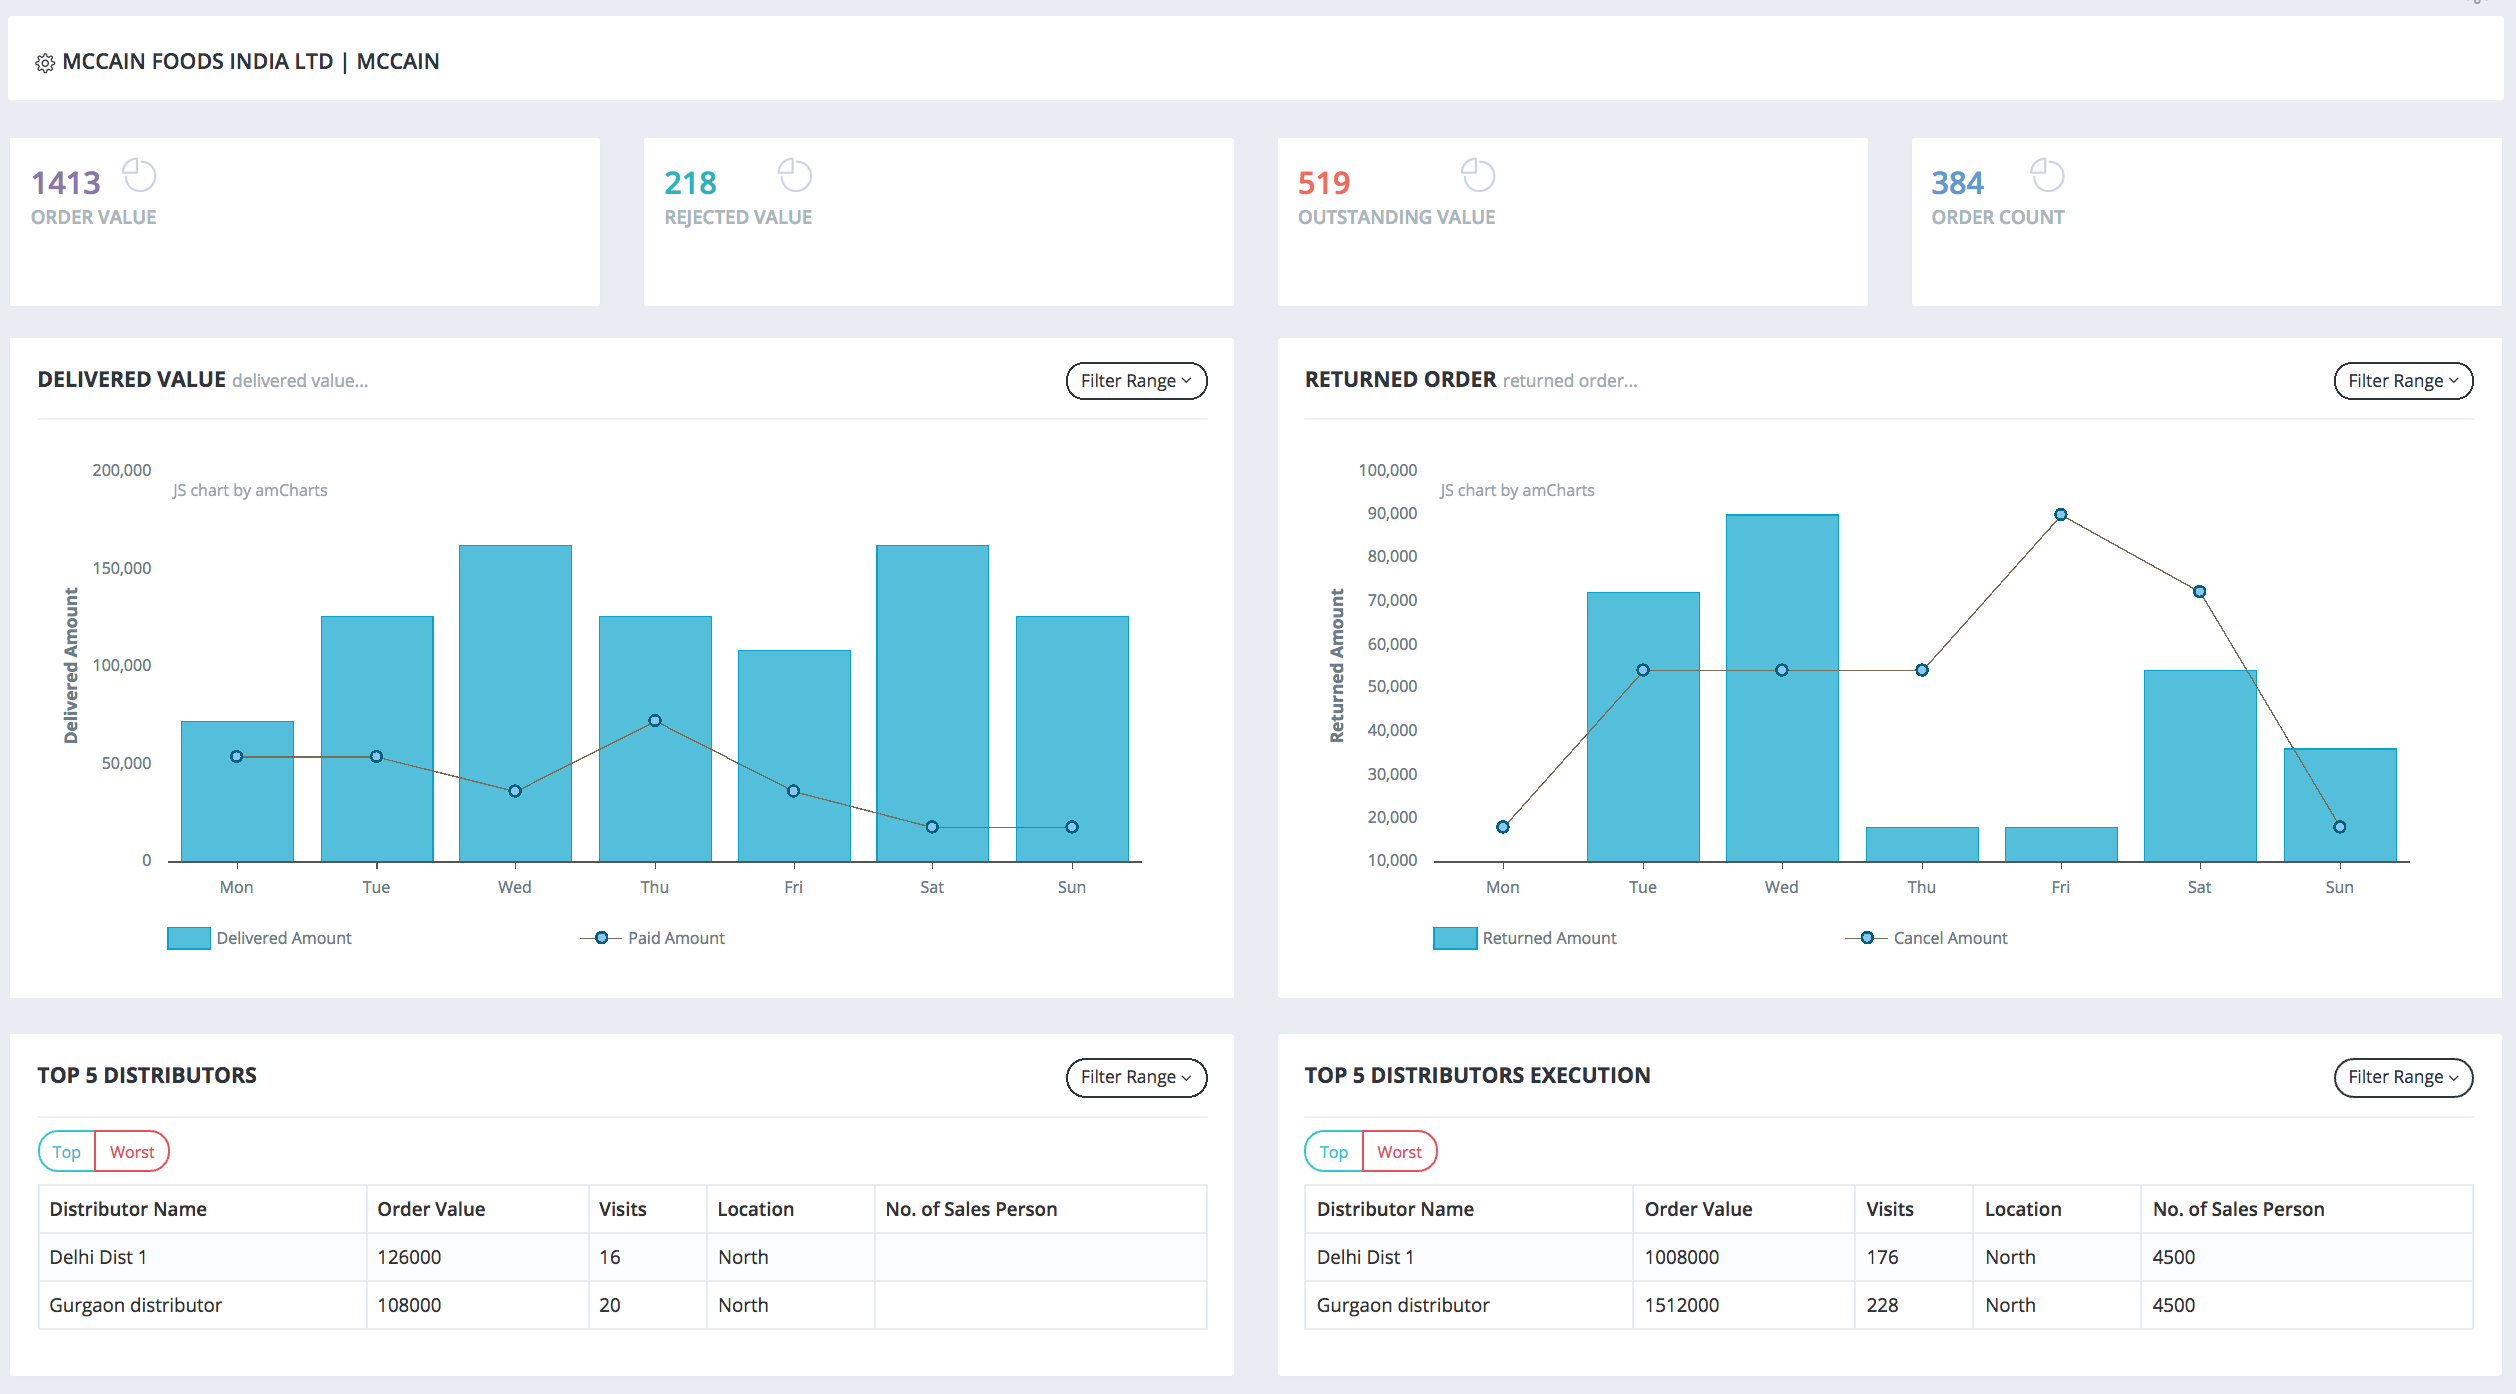Image resolution: width=2516 pixels, height=1394 pixels.
Task: Click the Mon Cancel Amount point in Returned chart
Action: click(x=1503, y=827)
